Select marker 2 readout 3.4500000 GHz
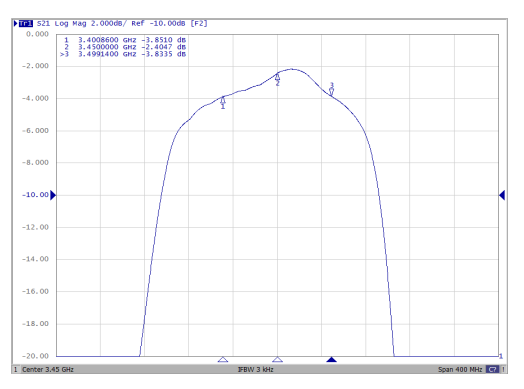 107,47
